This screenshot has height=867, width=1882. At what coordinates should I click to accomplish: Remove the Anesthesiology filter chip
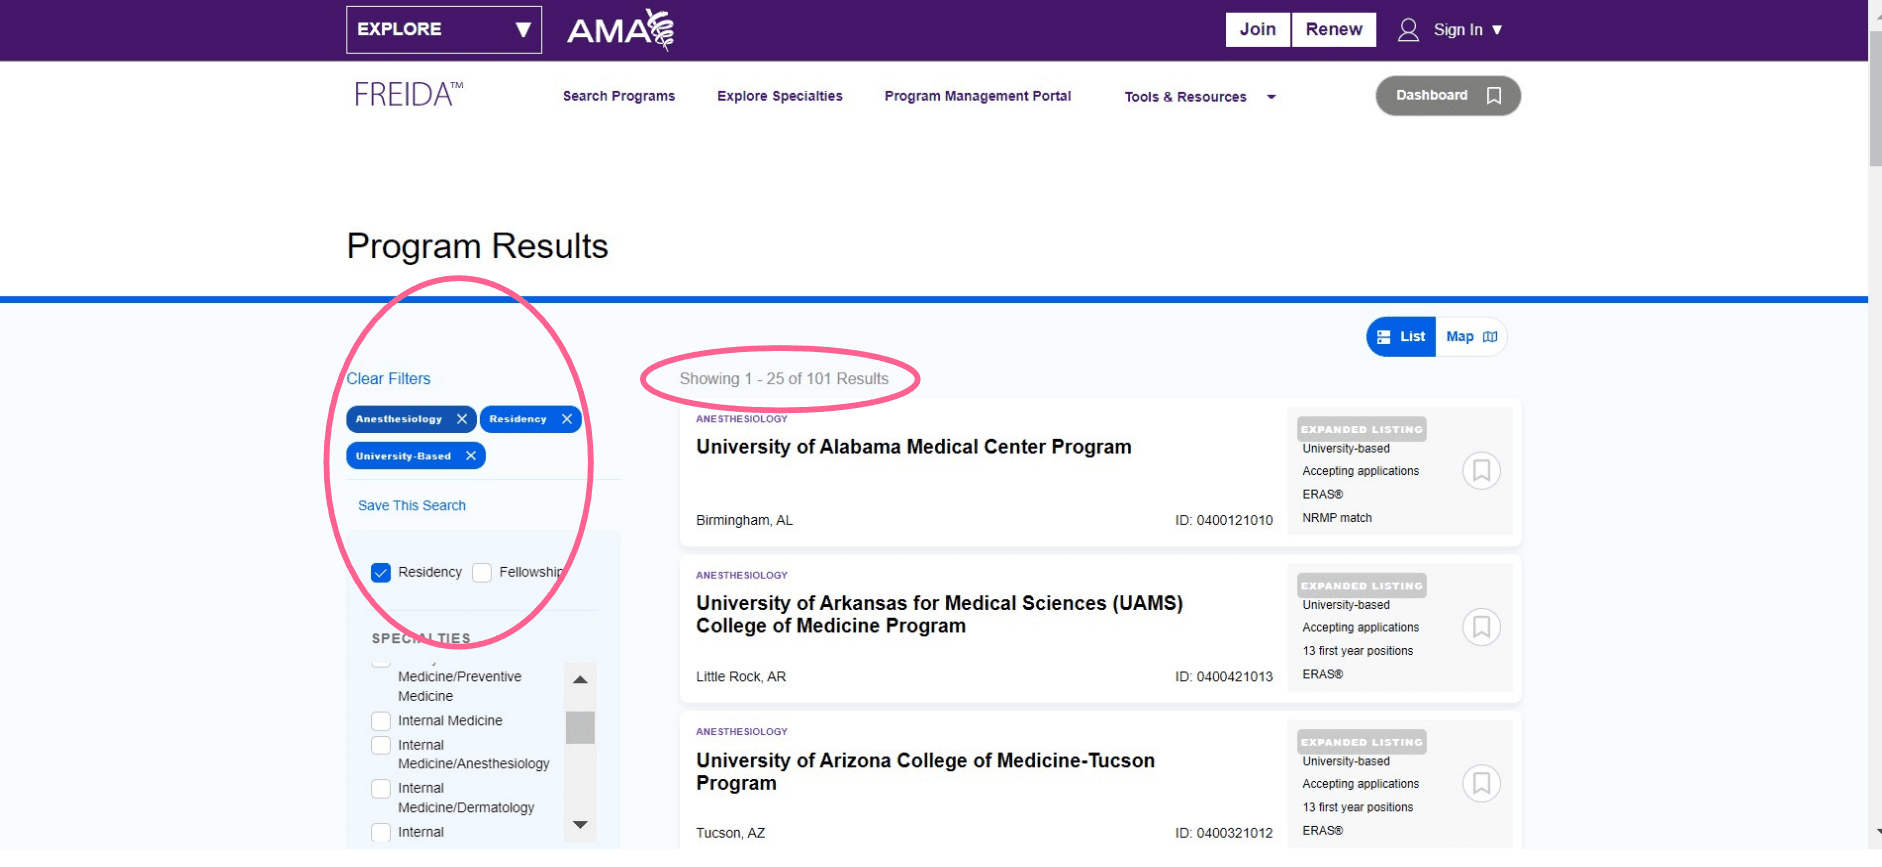[462, 419]
